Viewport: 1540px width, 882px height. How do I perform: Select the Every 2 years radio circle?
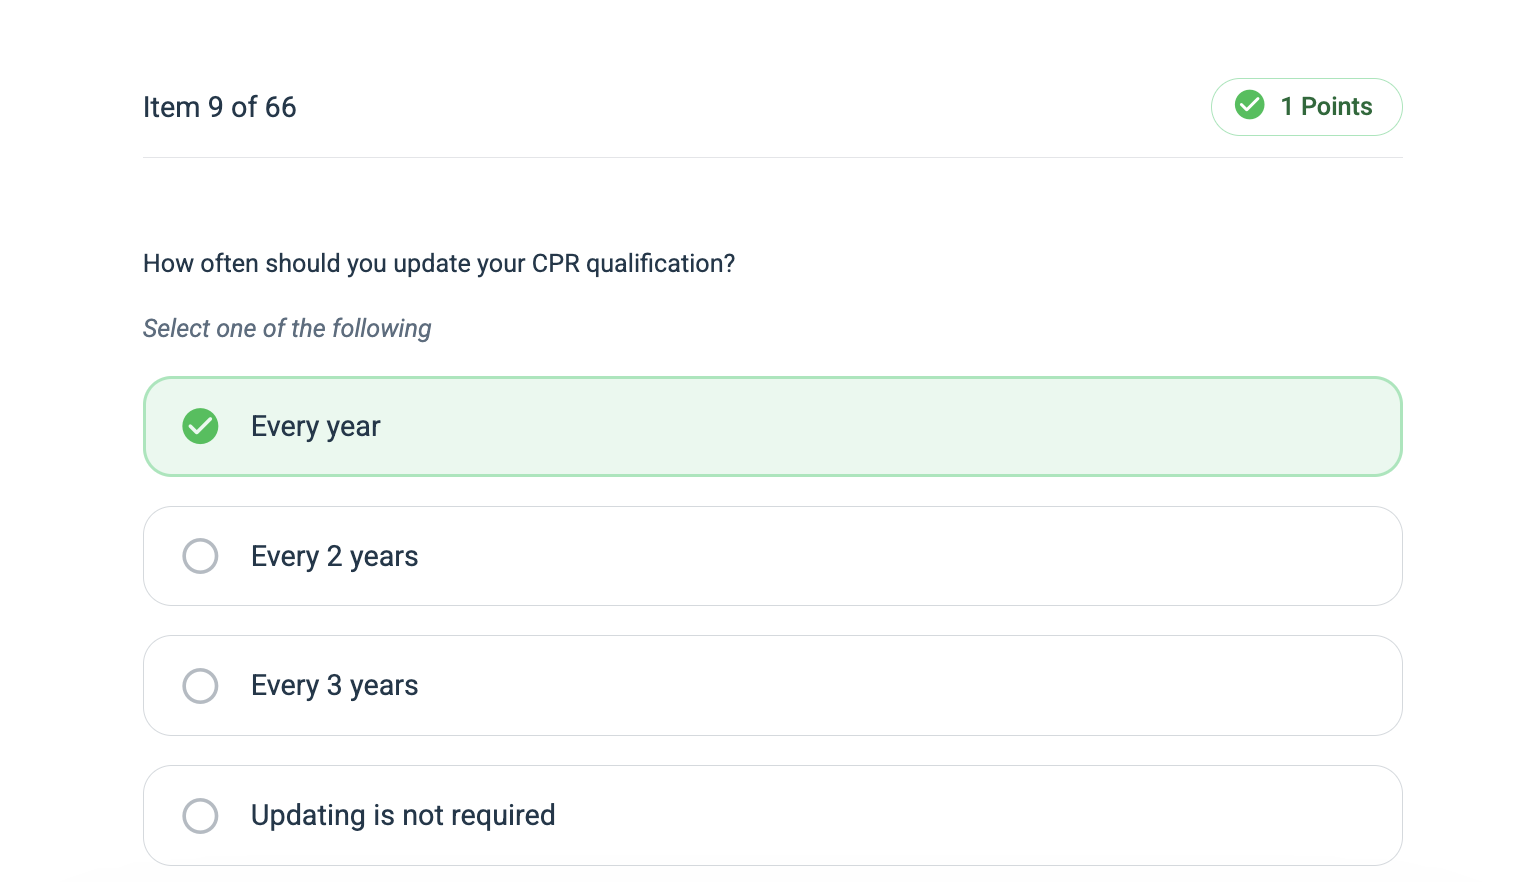200,556
